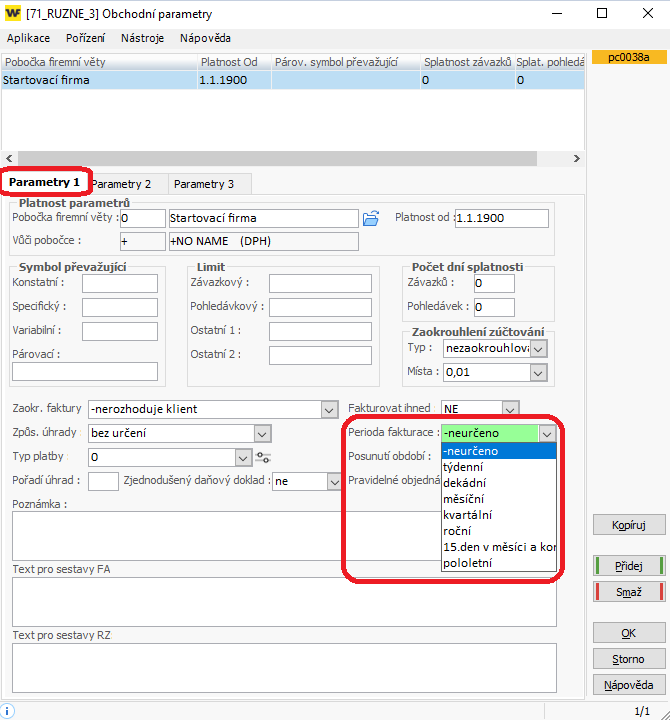Click Pohledávek days input field
Viewport: 670px width, 721px height.
(494, 307)
